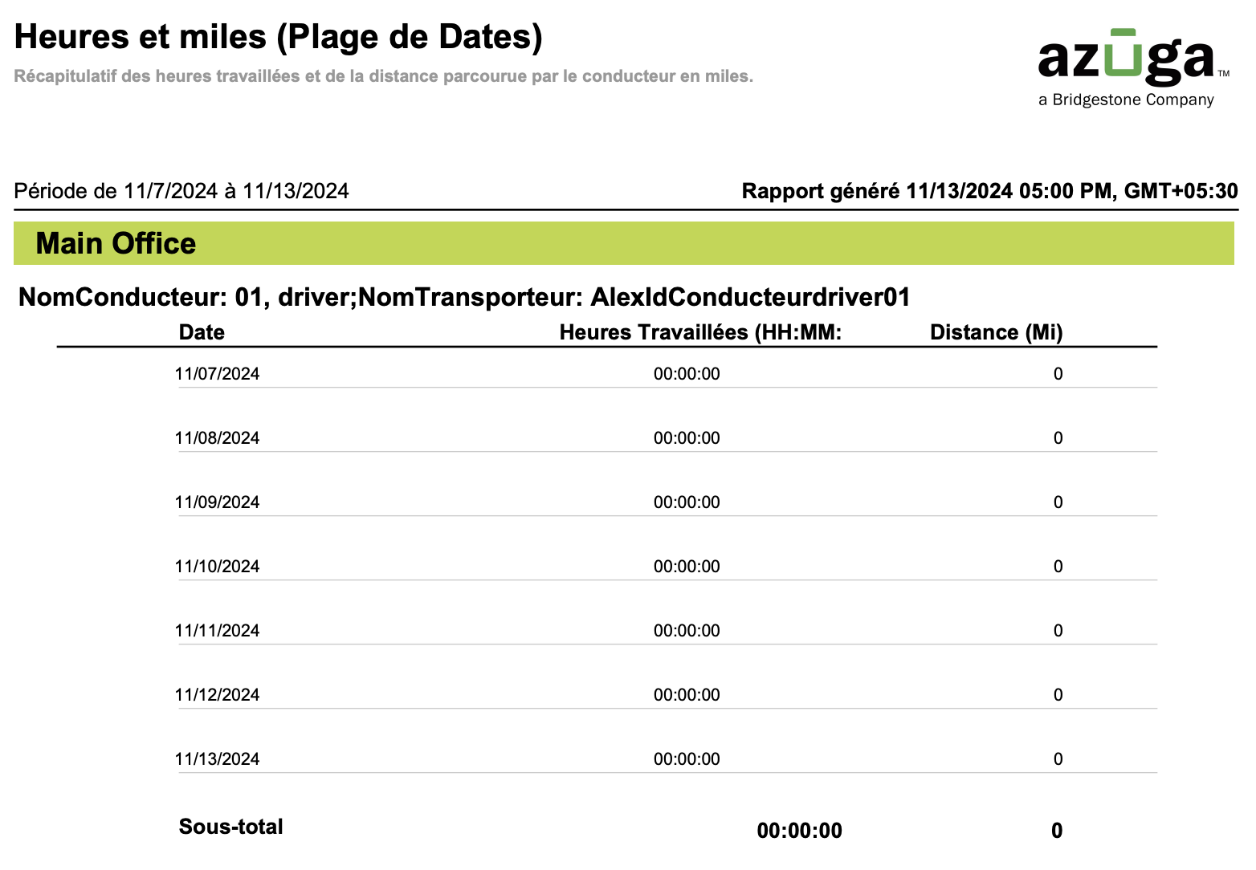The image size is (1256, 870).
Task: Click the report title Heures et miles
Action: [278, 37]
